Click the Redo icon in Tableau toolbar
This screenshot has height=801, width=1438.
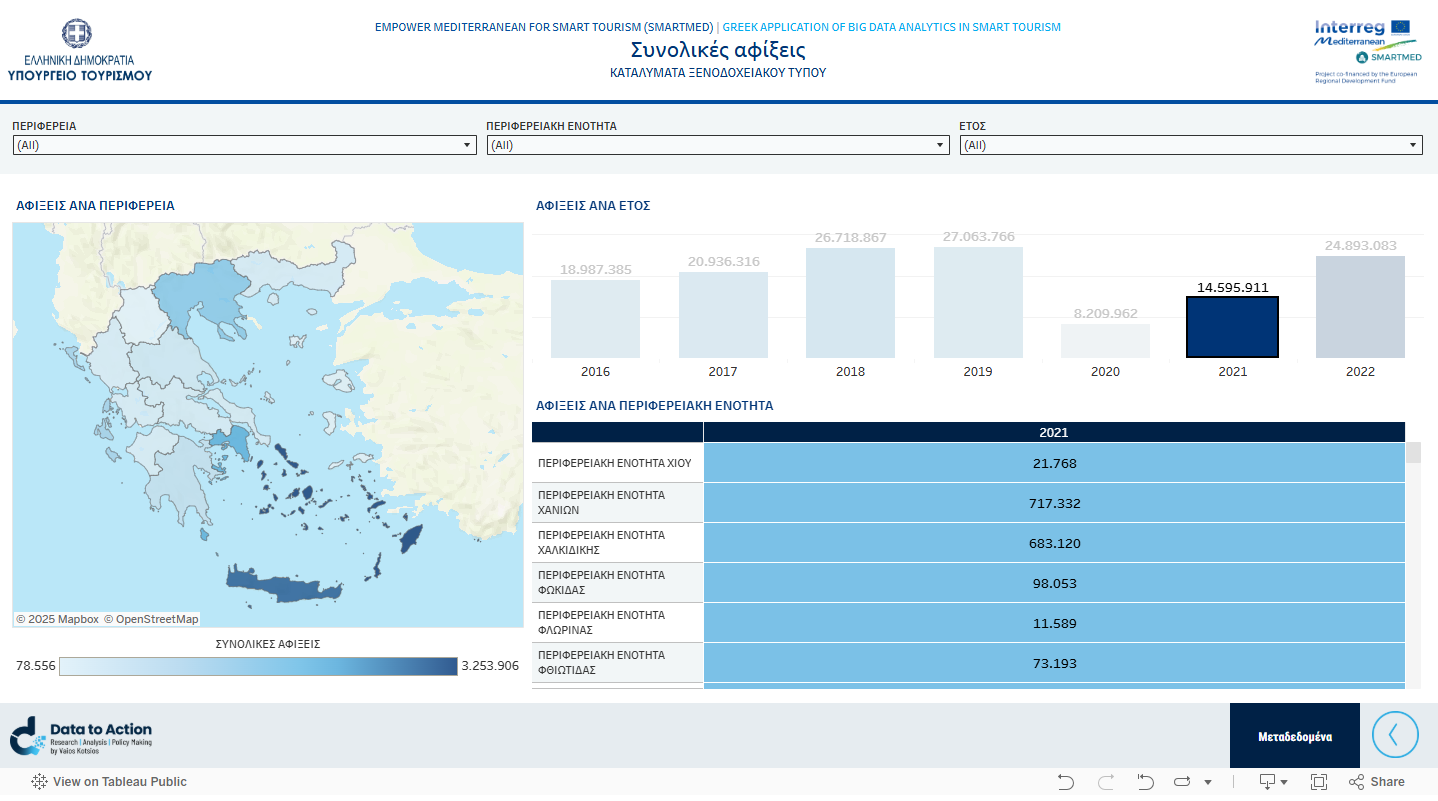(1106, 782)
